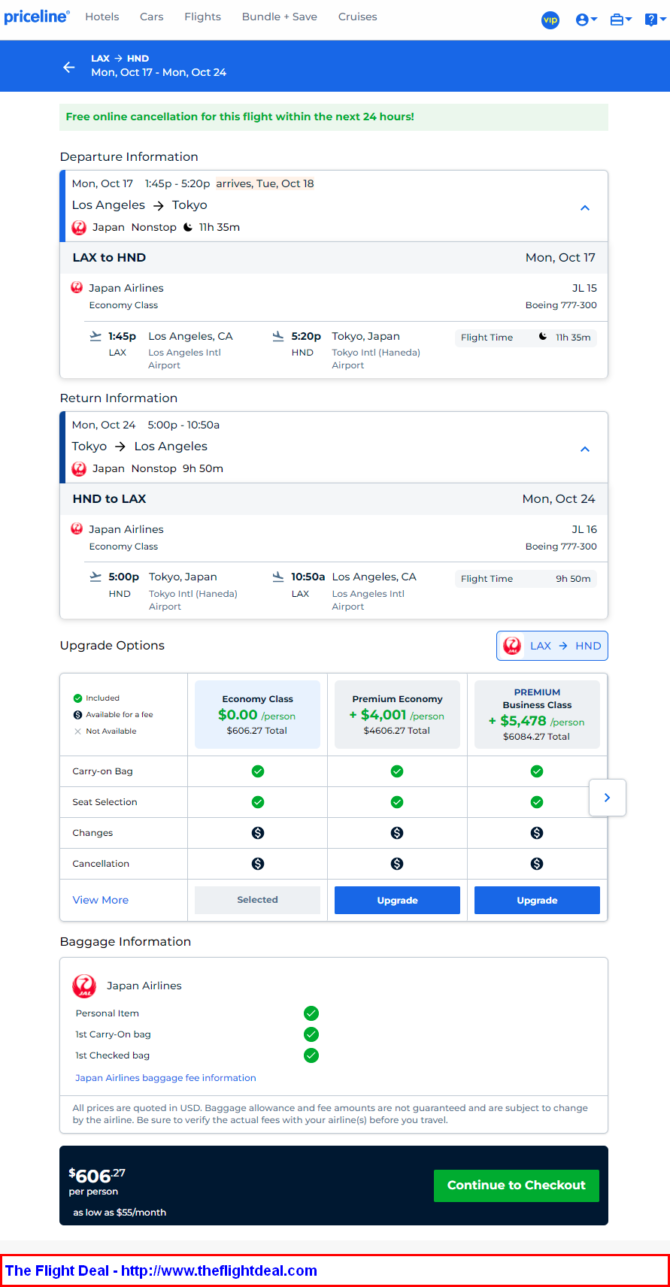Click Business Class Seat Selection checkmark

pos(537,802)
